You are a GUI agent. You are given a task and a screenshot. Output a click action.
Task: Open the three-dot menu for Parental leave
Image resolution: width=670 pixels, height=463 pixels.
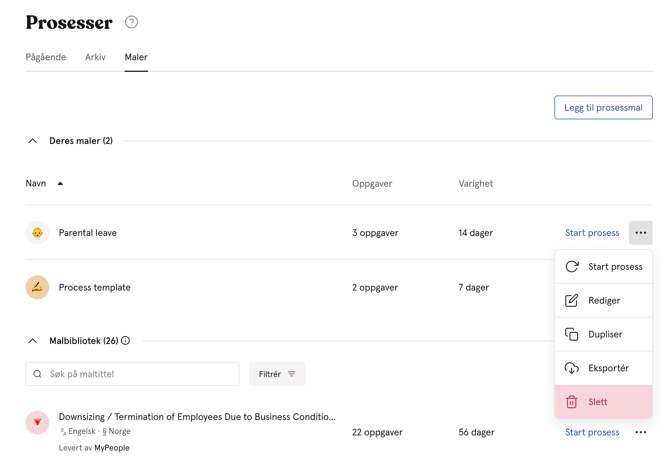click(641, 233)
